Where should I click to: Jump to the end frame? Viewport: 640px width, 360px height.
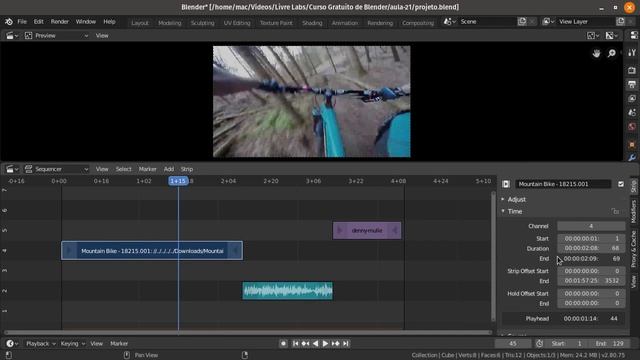pos(346,344)
